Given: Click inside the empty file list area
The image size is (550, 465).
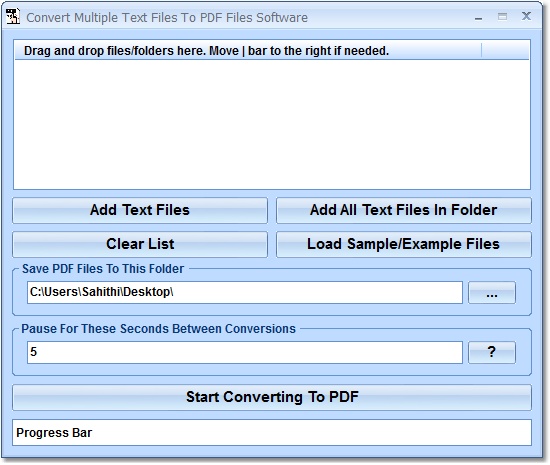Looking at the screenshot, I should [x=272, y=124].
